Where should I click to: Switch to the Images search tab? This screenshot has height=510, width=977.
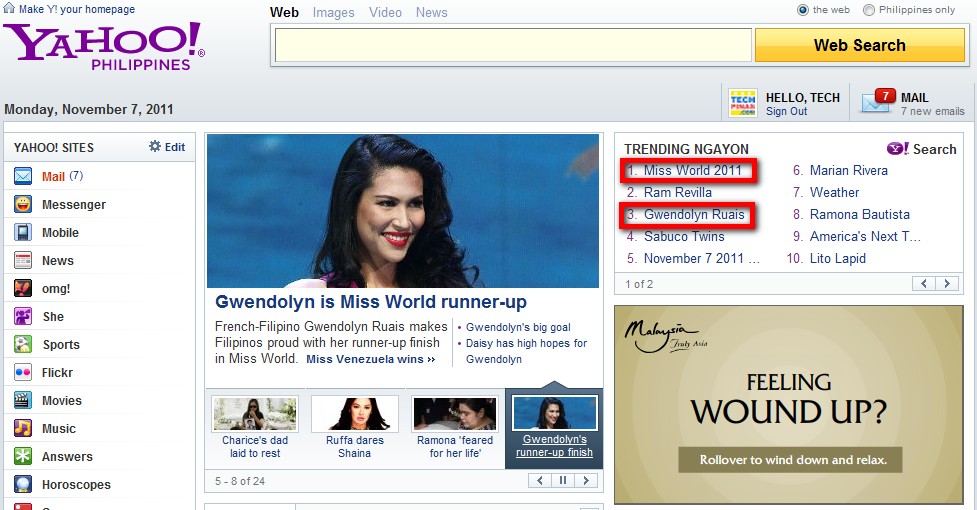333,12
